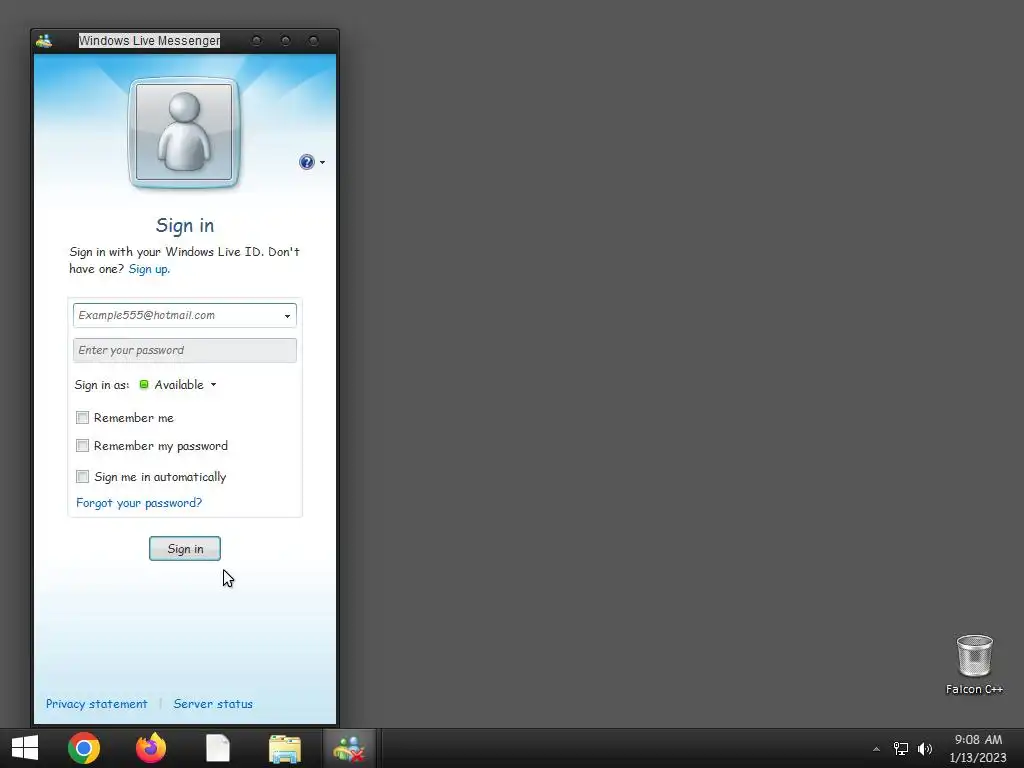Click the taskbar clock and date
1024x768 pixels.
click(978, 748)
